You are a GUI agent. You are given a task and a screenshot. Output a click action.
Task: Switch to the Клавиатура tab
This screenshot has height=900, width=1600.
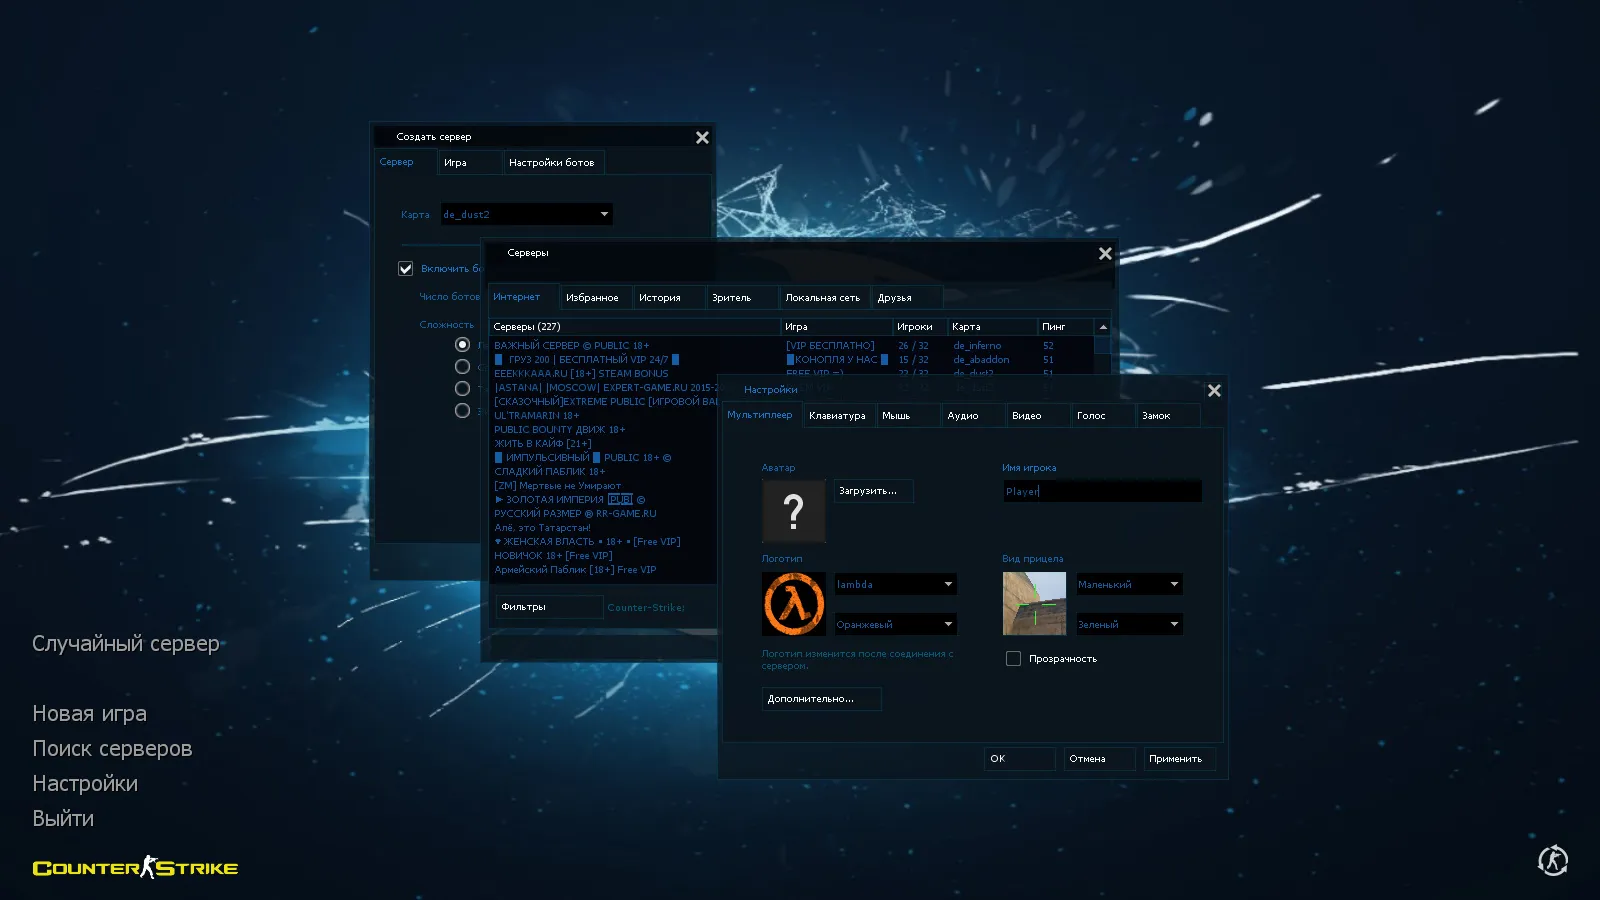[x=838, y=415]
